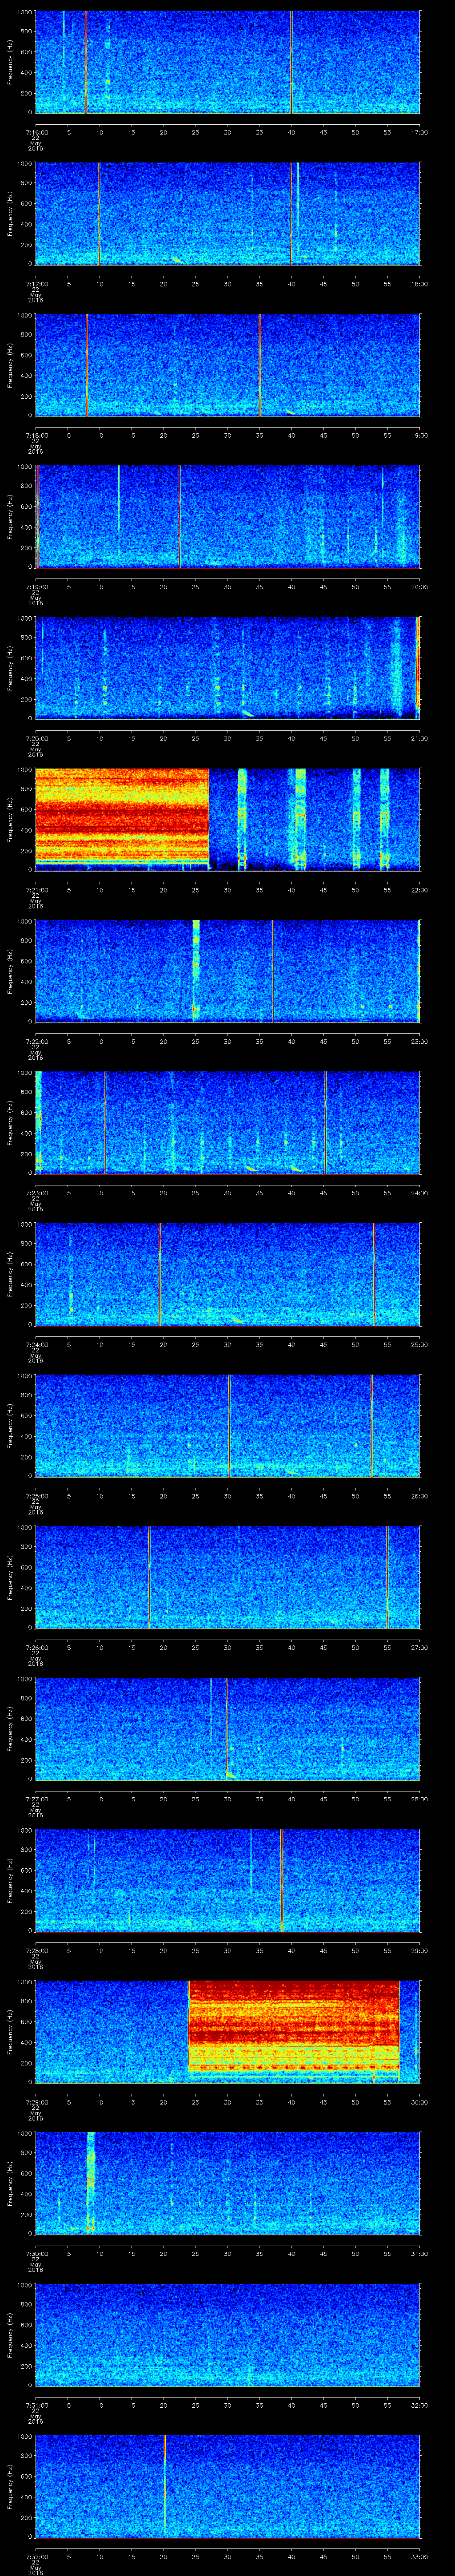The width and height of the screenshot is (455, 2576).
Task: Click the 7:21:00 time axis label
Action: click(x=36, y=890)
